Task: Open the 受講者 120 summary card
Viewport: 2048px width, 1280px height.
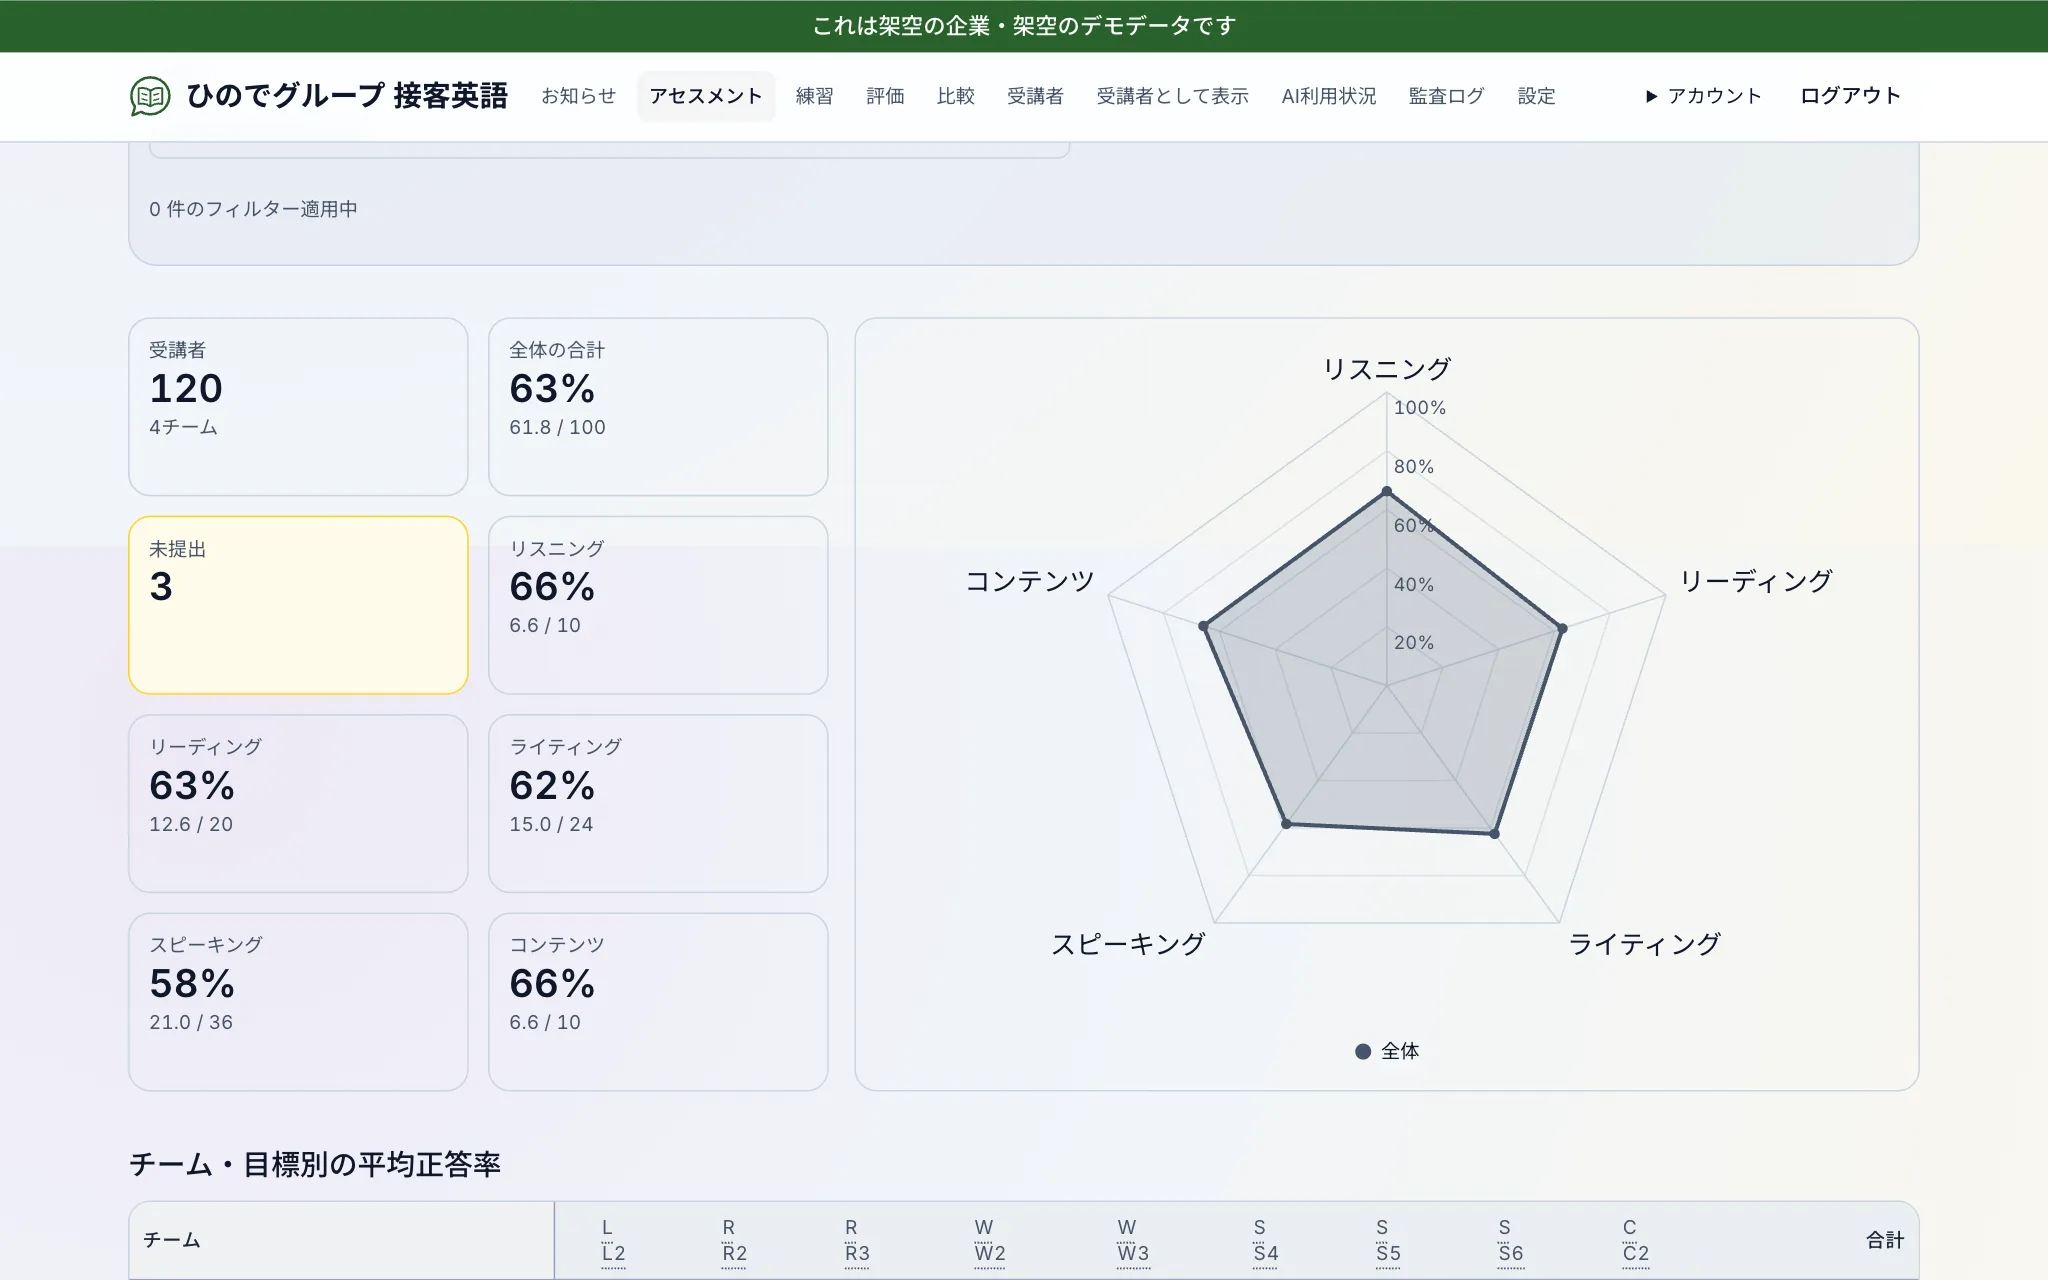Action: 298,406
